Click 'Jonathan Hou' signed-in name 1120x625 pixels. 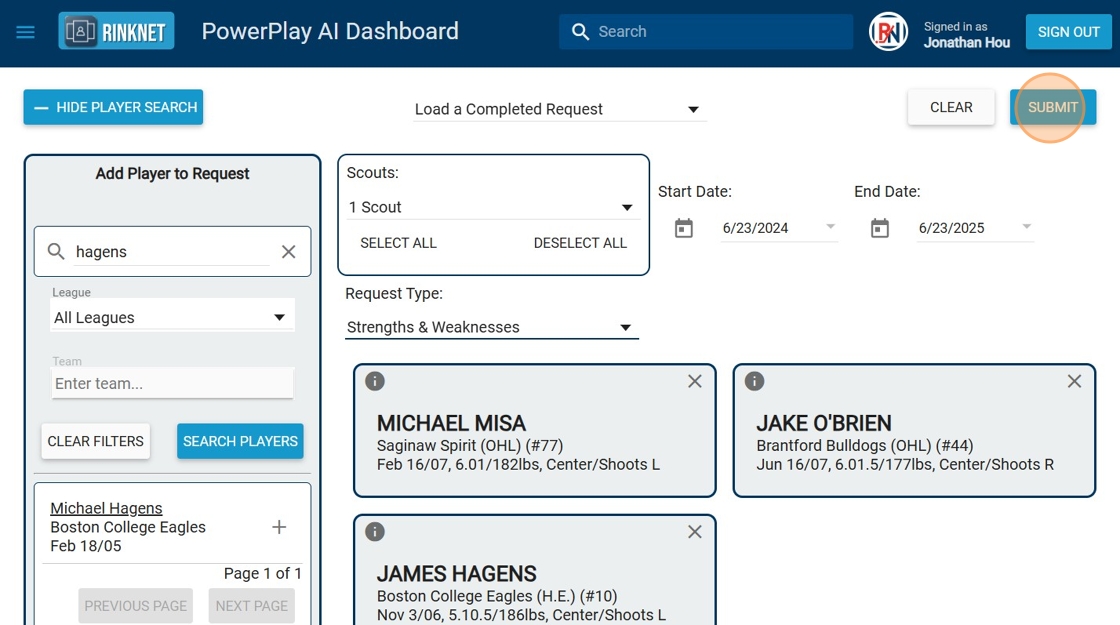(x=966, y=43)
